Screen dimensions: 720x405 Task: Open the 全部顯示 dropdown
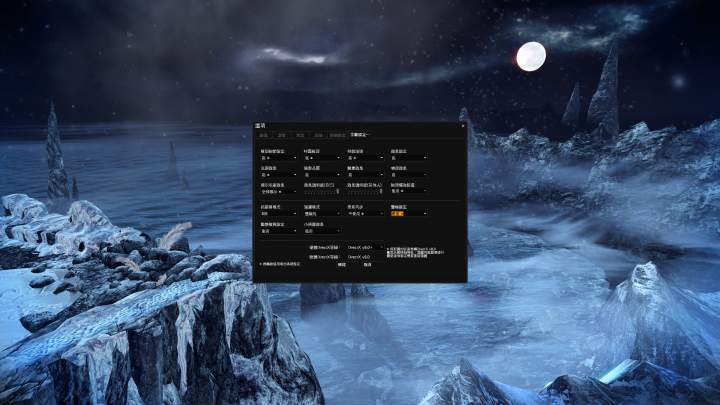(279, 191)
